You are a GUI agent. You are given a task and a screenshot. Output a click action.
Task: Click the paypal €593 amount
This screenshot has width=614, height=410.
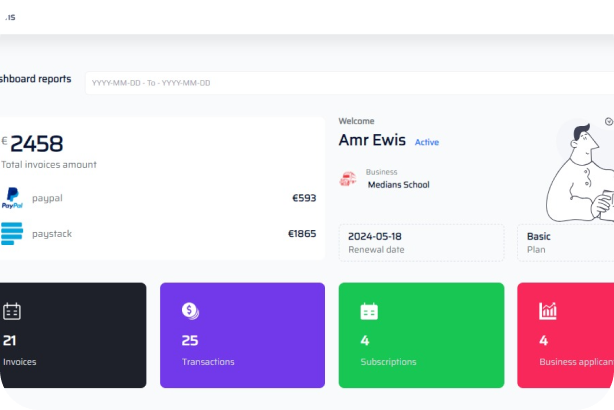point(304,198)
